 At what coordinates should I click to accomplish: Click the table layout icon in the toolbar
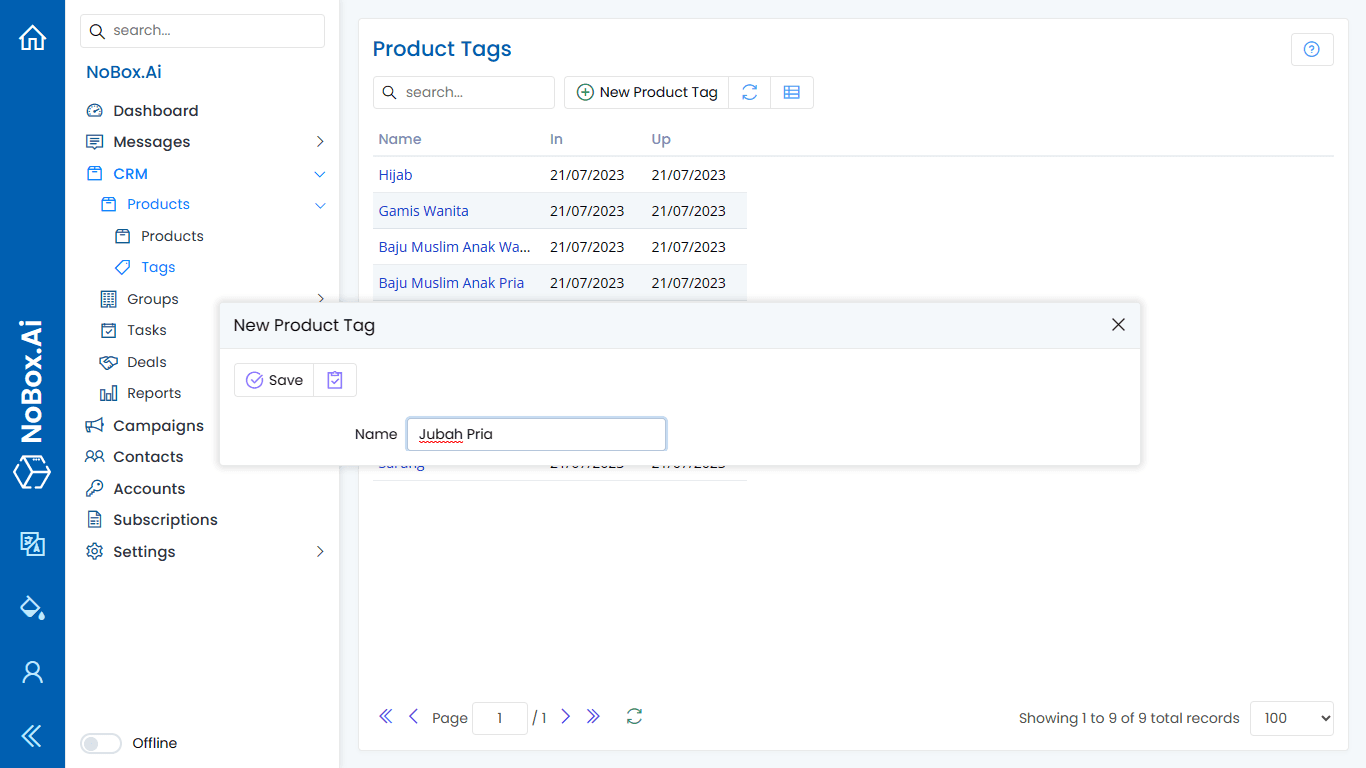792,92
